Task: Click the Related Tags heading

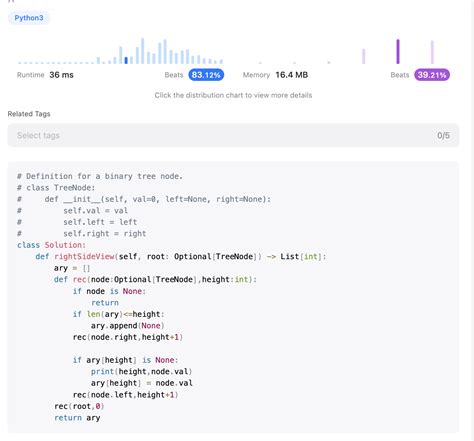Action: (29, 114)
